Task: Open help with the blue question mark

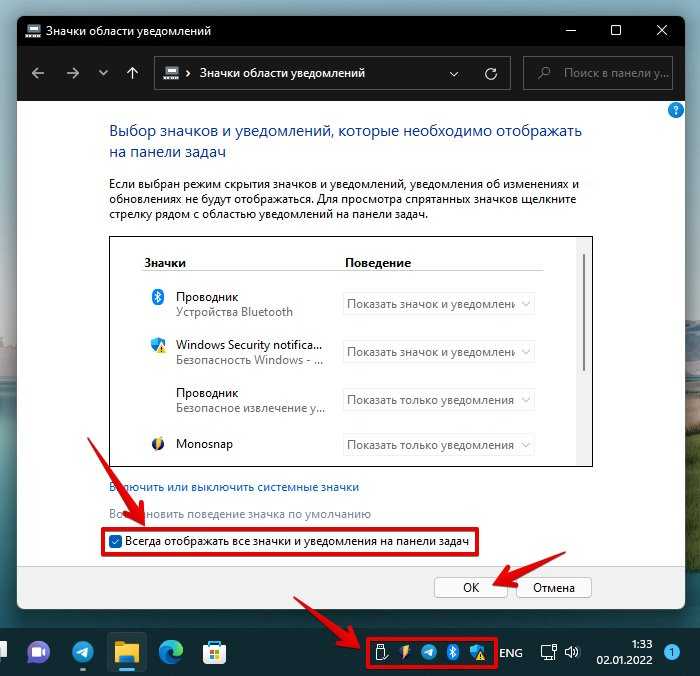Action: click(x=675, y=110)
